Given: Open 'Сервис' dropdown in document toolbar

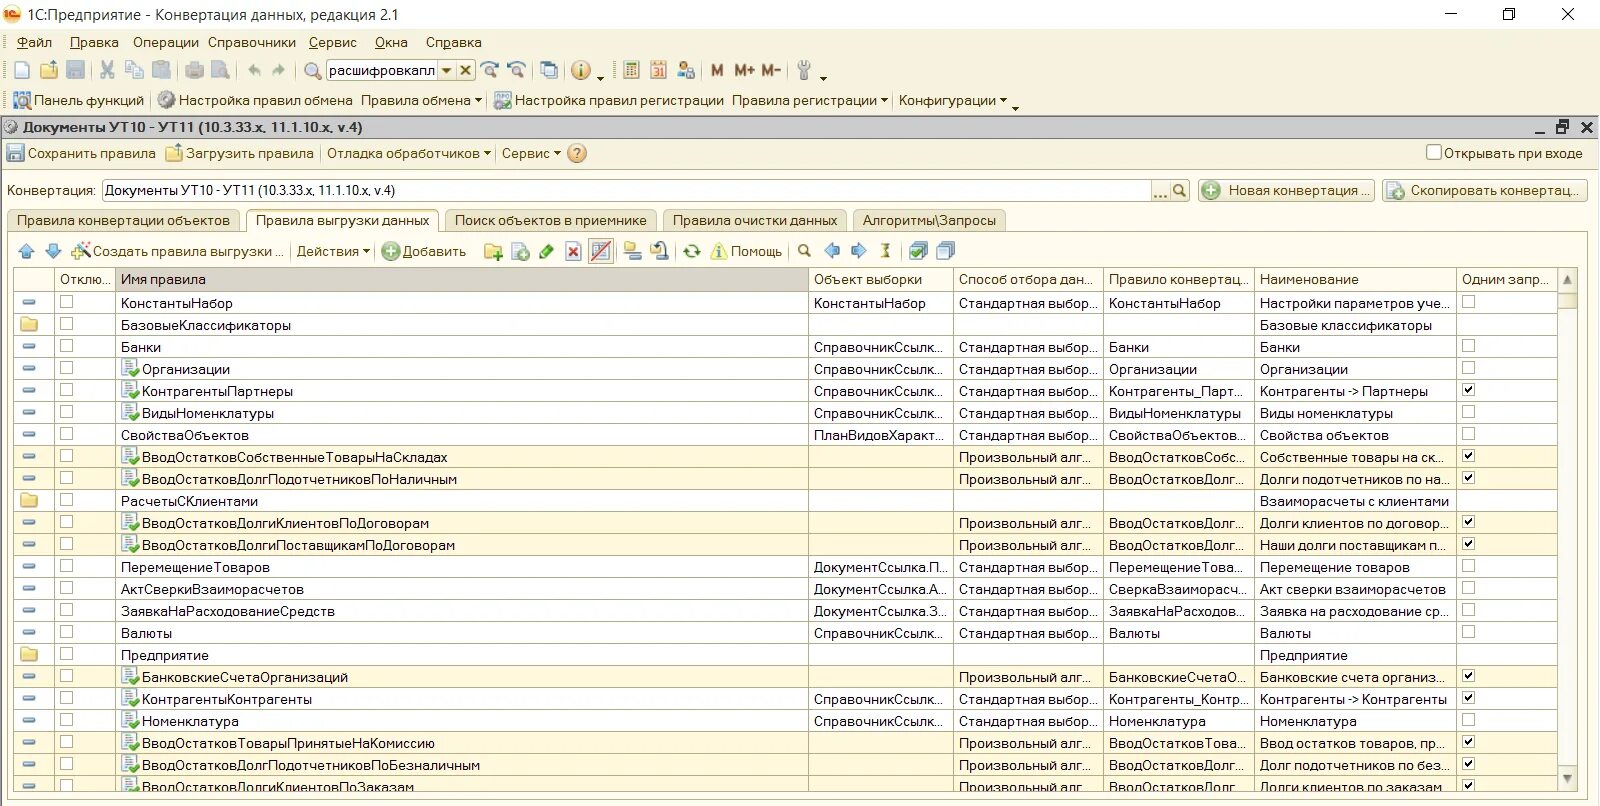Looking at the screenshot, I should click(531, 153).
